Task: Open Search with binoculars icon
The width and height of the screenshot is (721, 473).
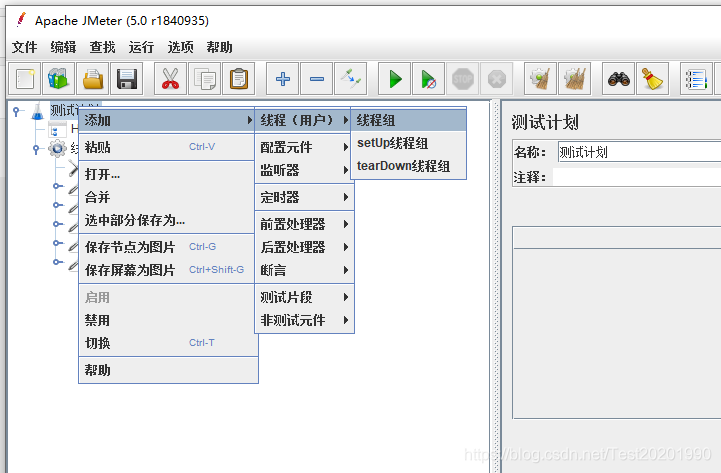Action: pyautogui.click(x=618, y=79)
